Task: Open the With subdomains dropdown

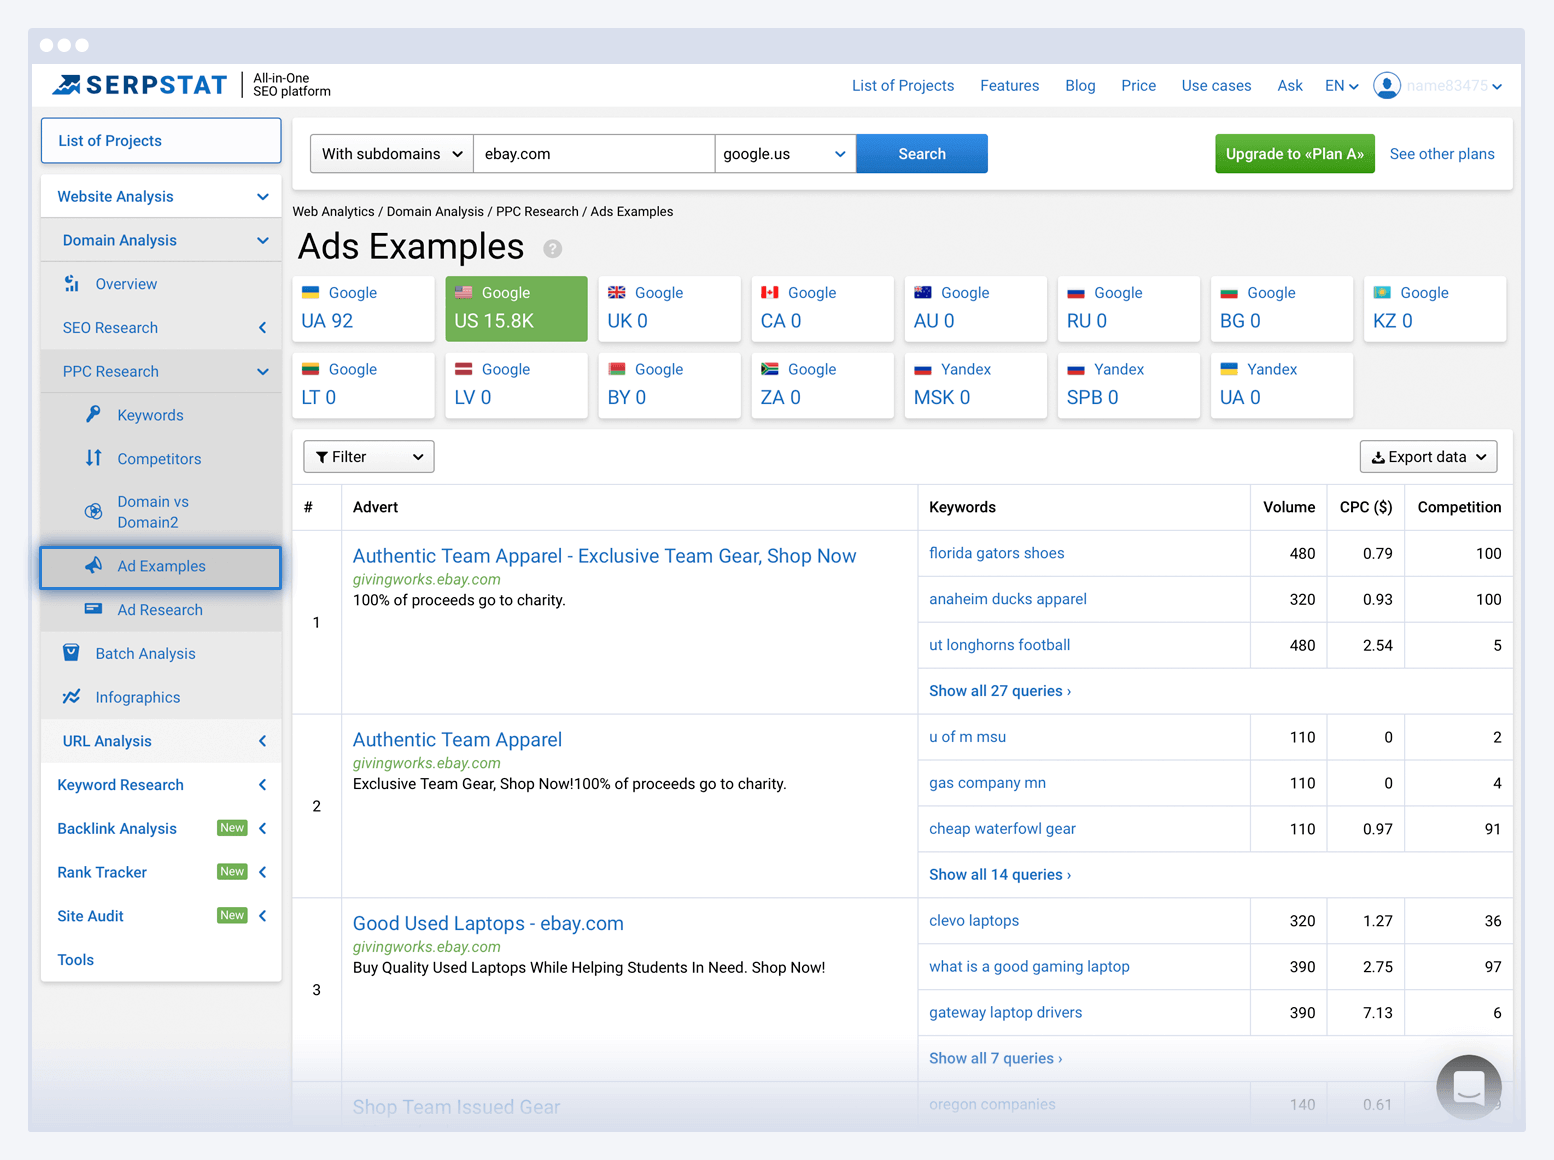Action: [x=391, y=154]
